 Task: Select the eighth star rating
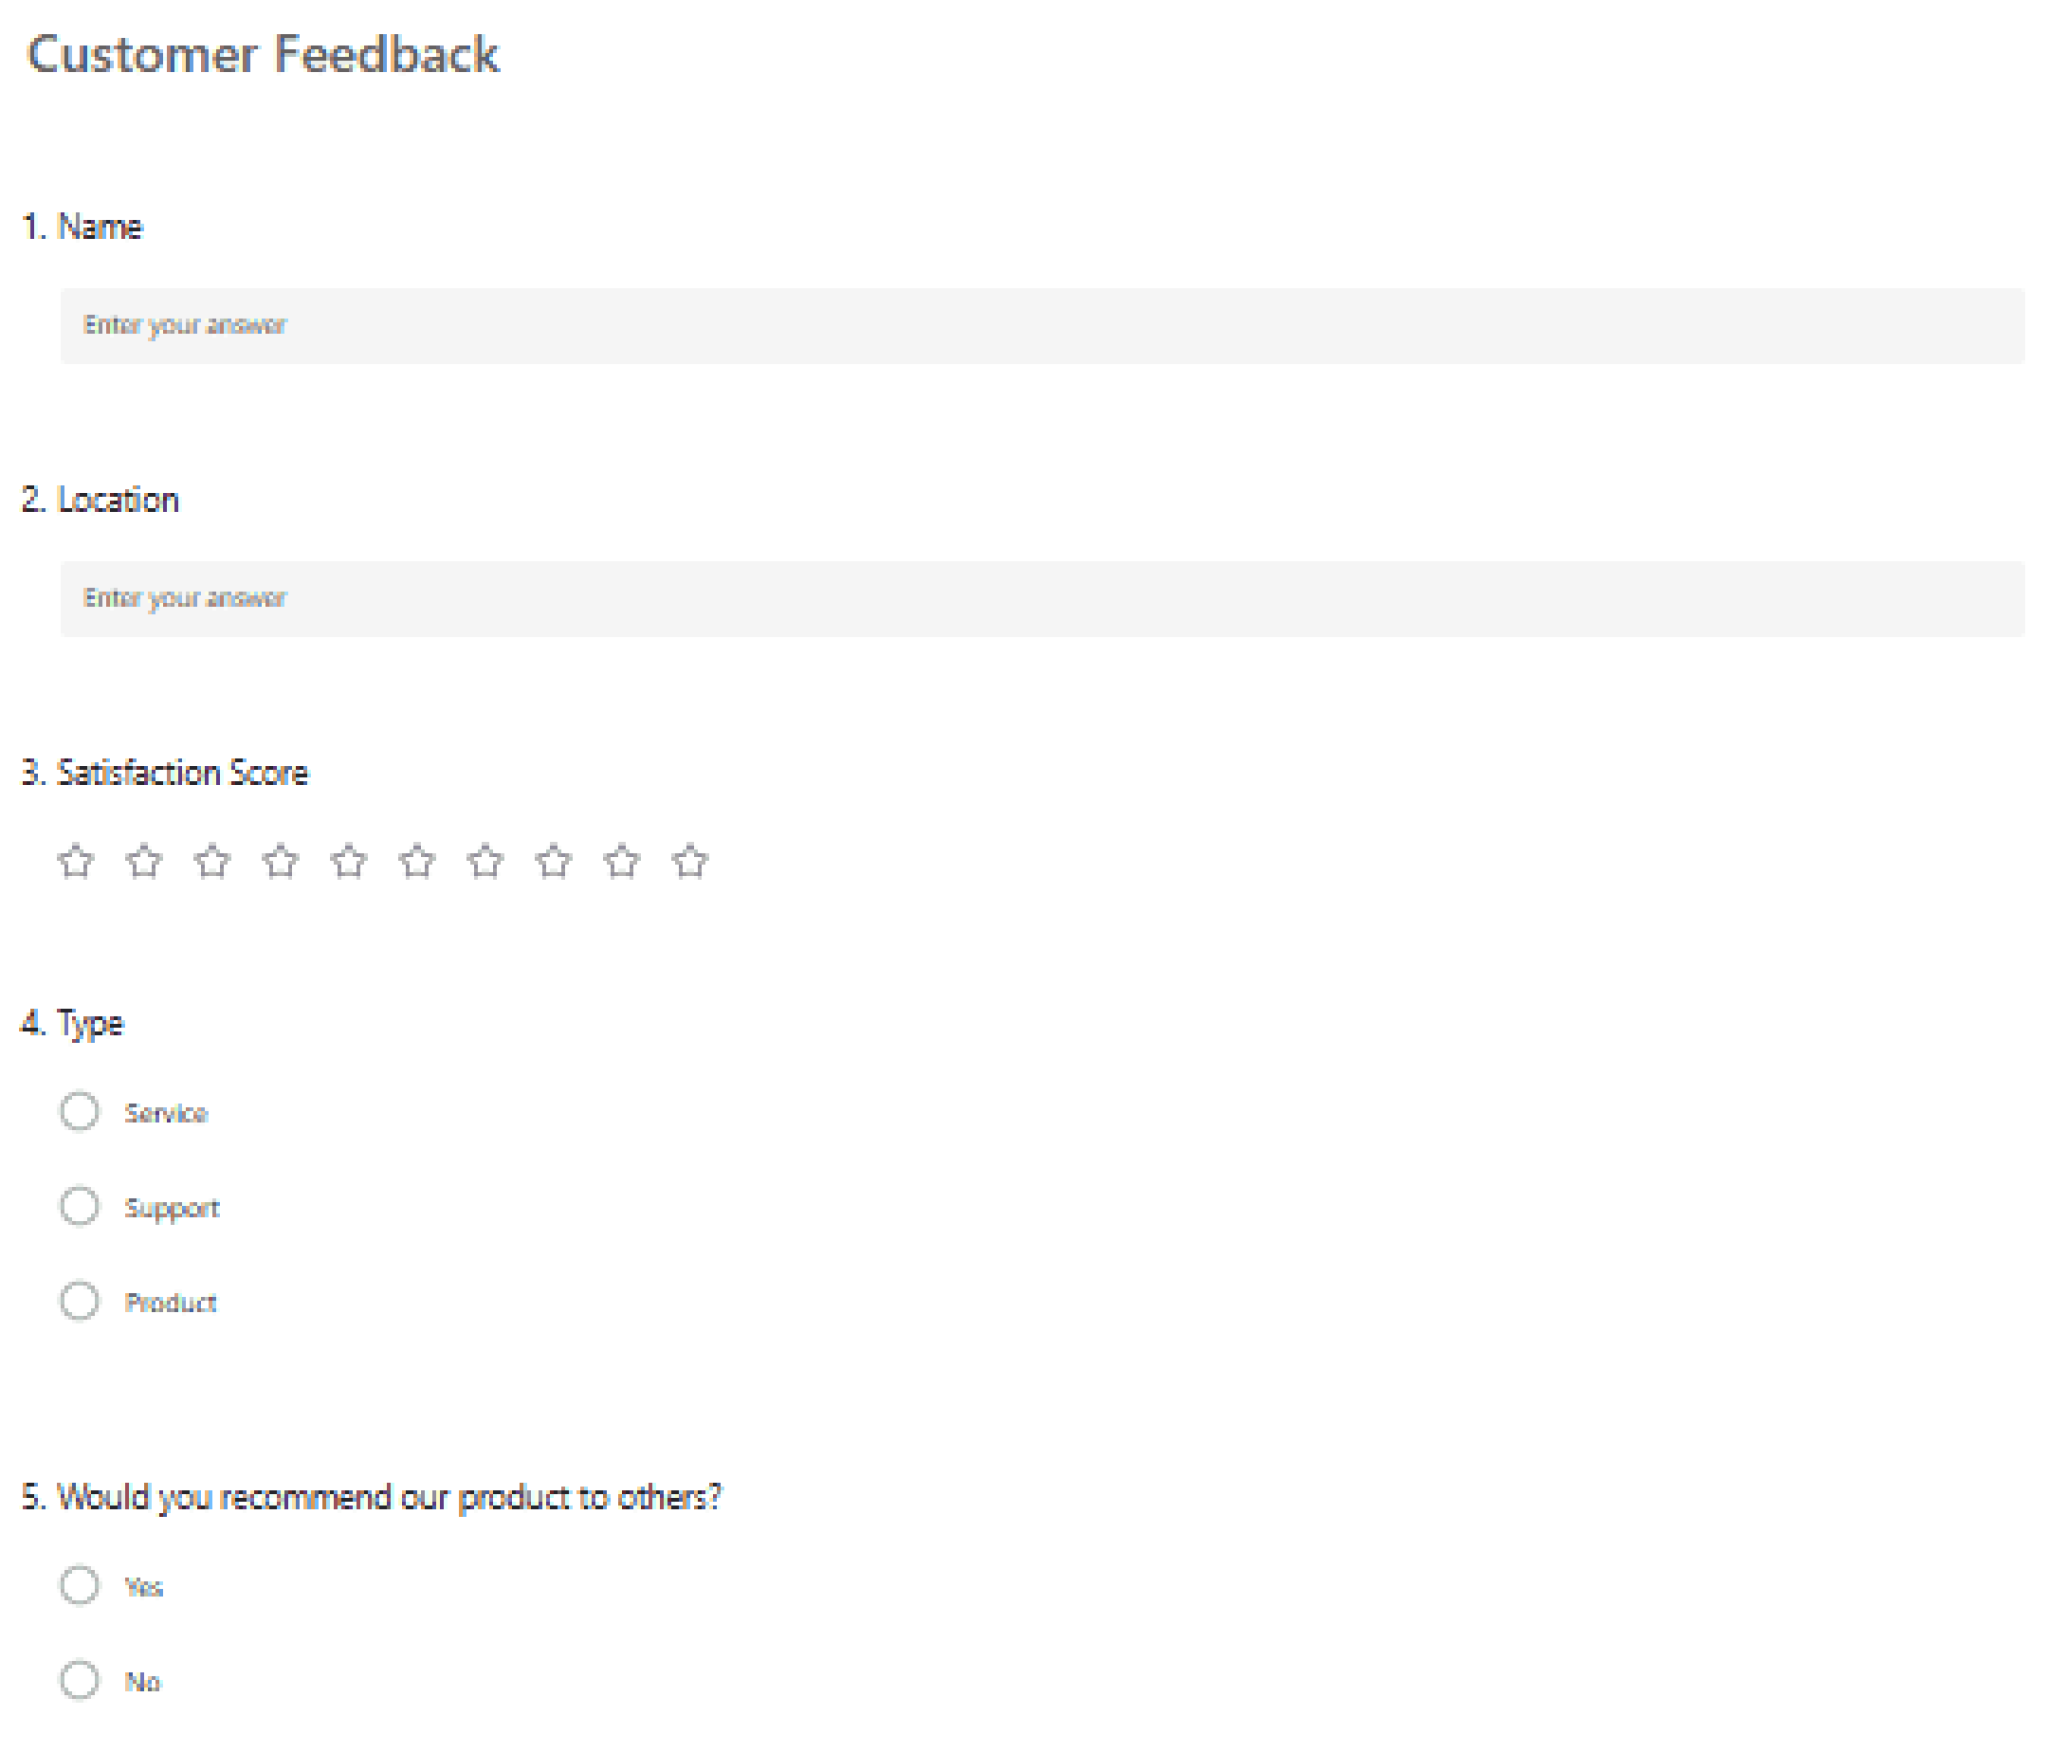(553, 861)
